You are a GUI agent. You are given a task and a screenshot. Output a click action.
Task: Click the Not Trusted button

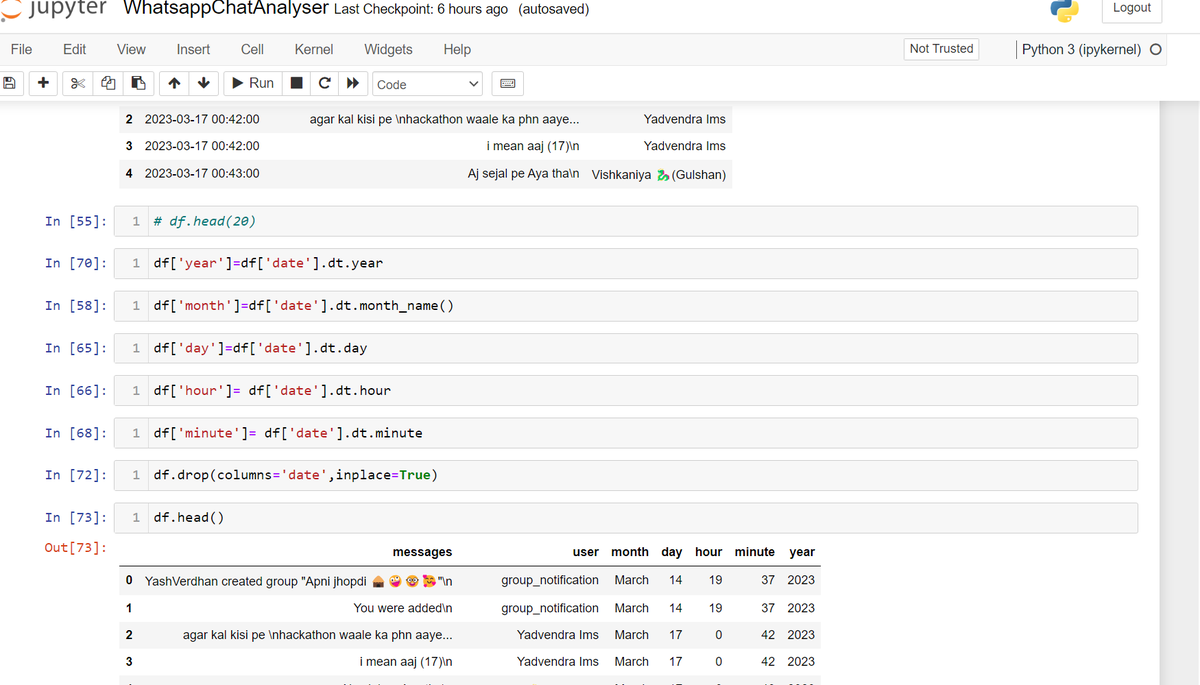tap(941, 48)
